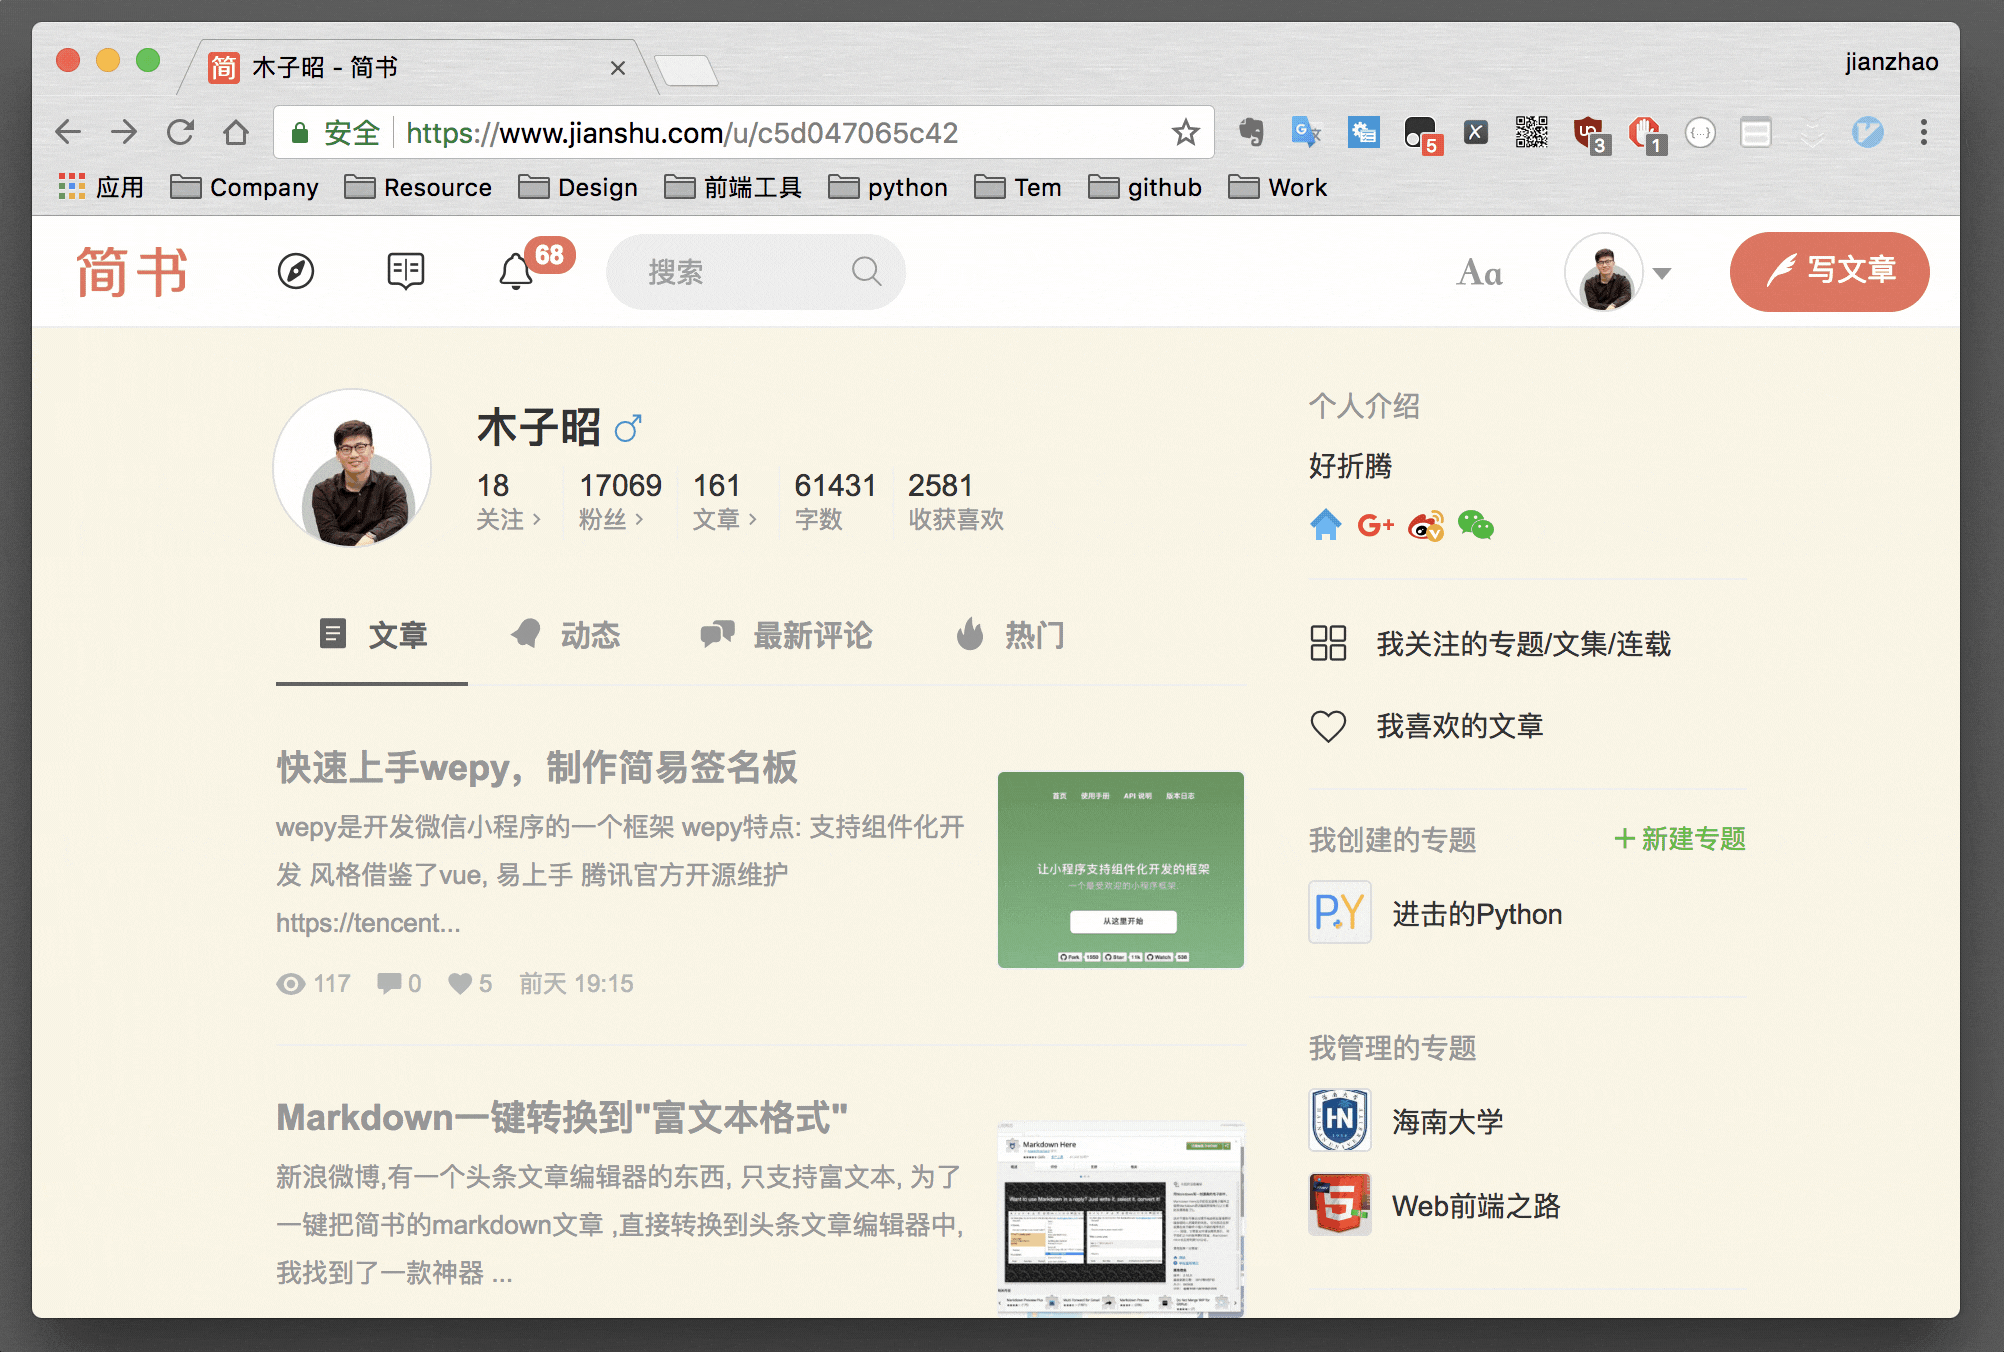Bookmark page with address bar star
The width and height of the screenshot is (2004, 1352).
[1186, 132]
